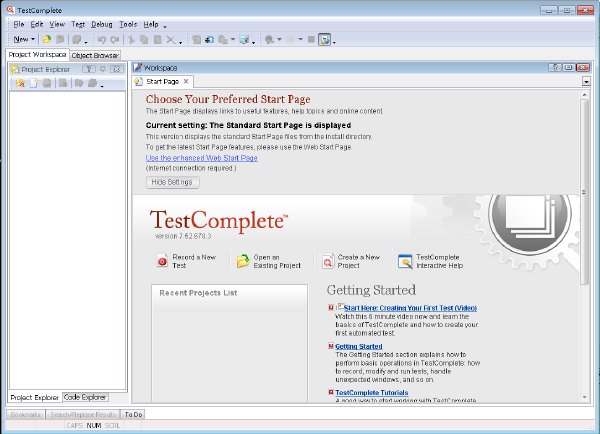The image size is (600, 434).
Task: Open the Bookmarks tab
Action: (26, 414)
